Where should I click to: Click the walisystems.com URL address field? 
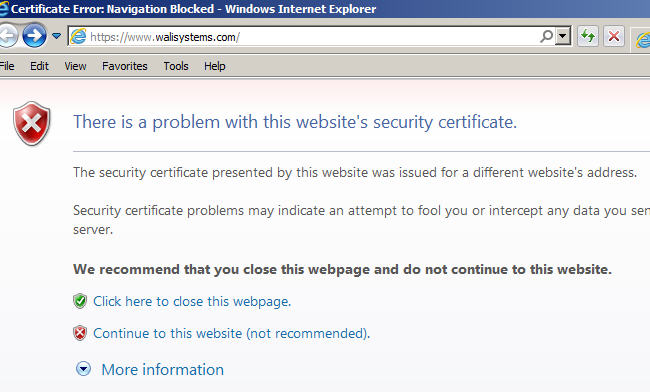313,36
